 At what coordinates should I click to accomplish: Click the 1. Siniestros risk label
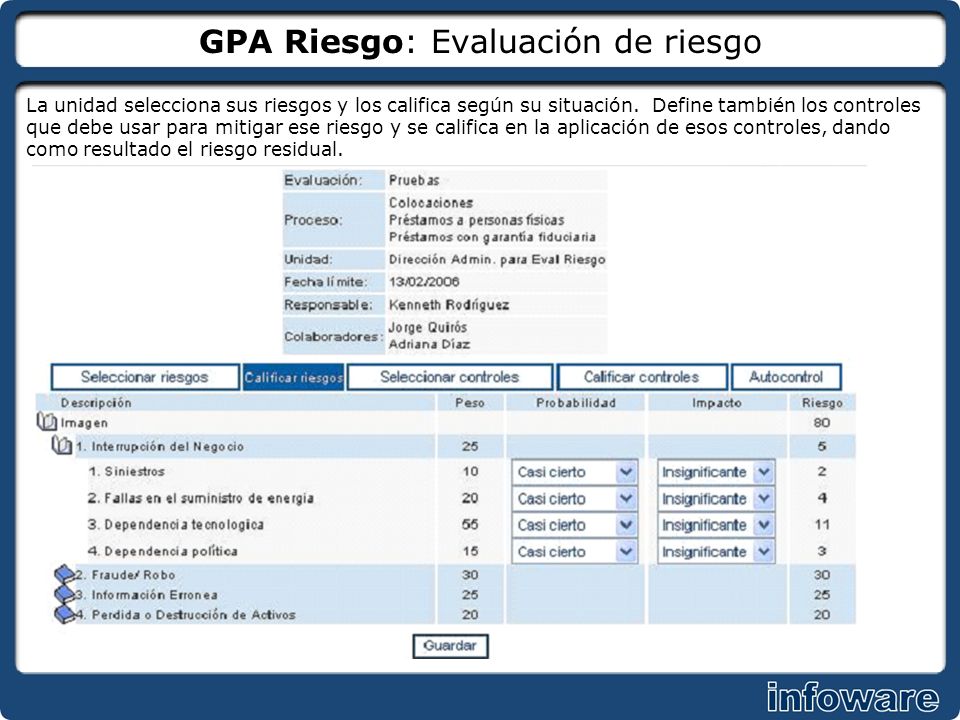click(x=127, y=471)
